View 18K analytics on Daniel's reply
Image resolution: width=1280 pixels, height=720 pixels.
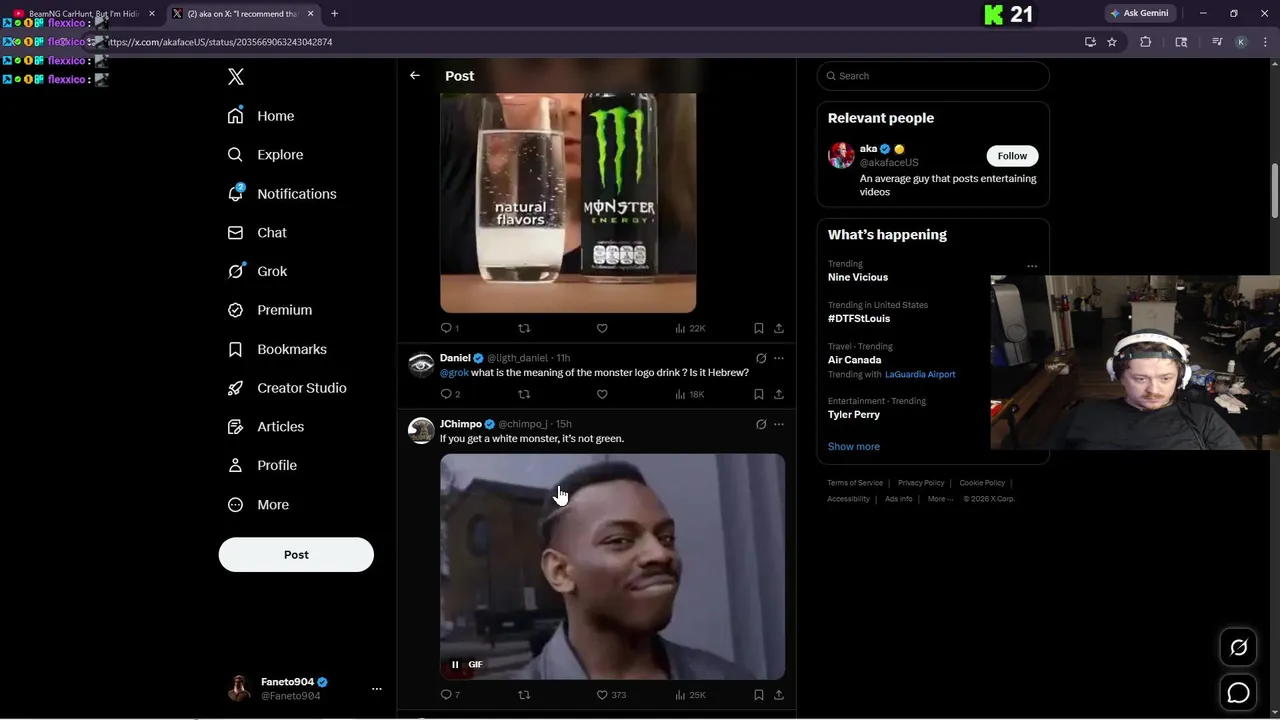(690, 394)
